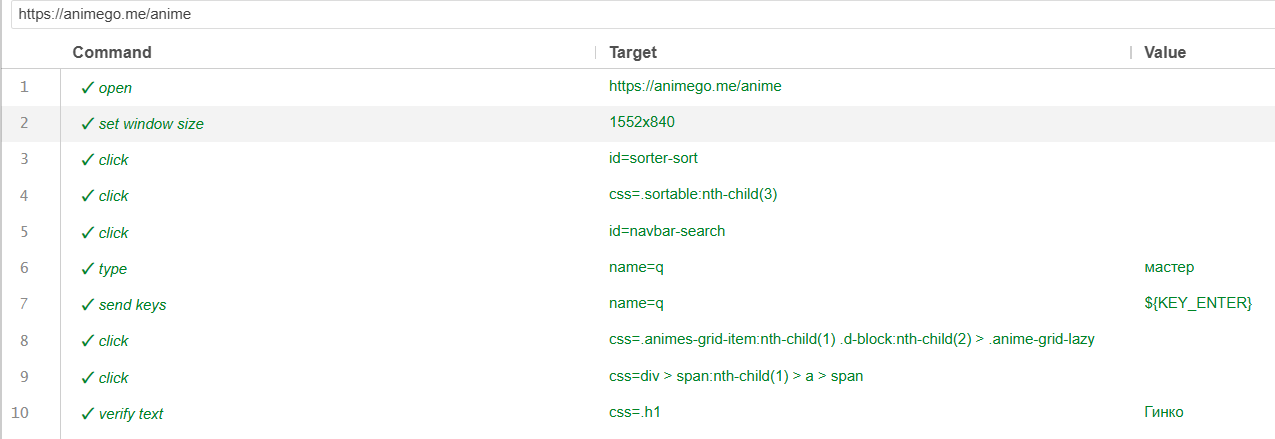Click the row 9 span target cell
Viewport: 1275px width, 439px height.
point(736,377)
